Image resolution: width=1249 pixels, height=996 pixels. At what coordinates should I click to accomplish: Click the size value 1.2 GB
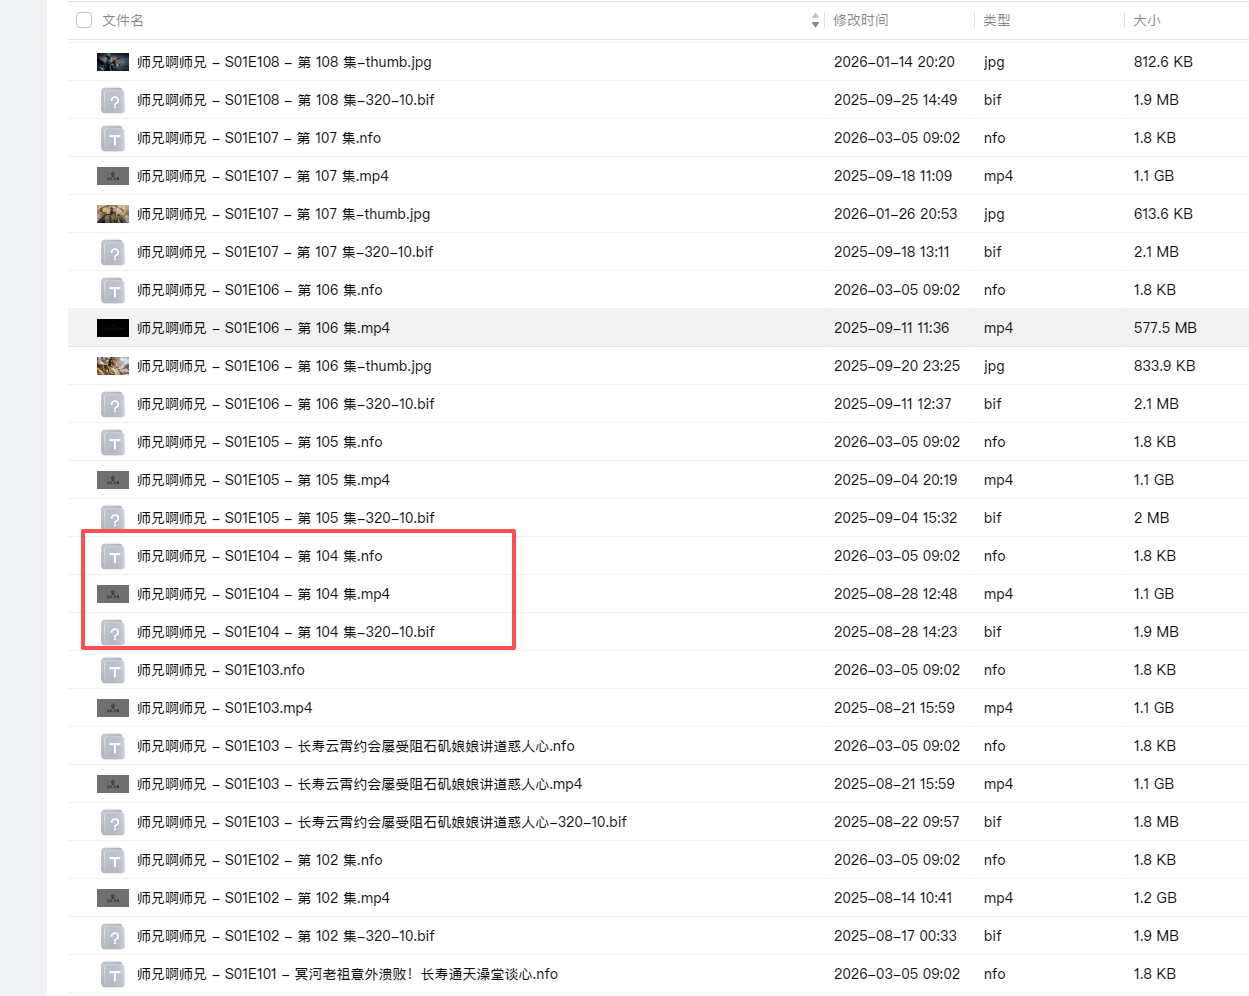pyautogui.click(x=1155, y=898)
